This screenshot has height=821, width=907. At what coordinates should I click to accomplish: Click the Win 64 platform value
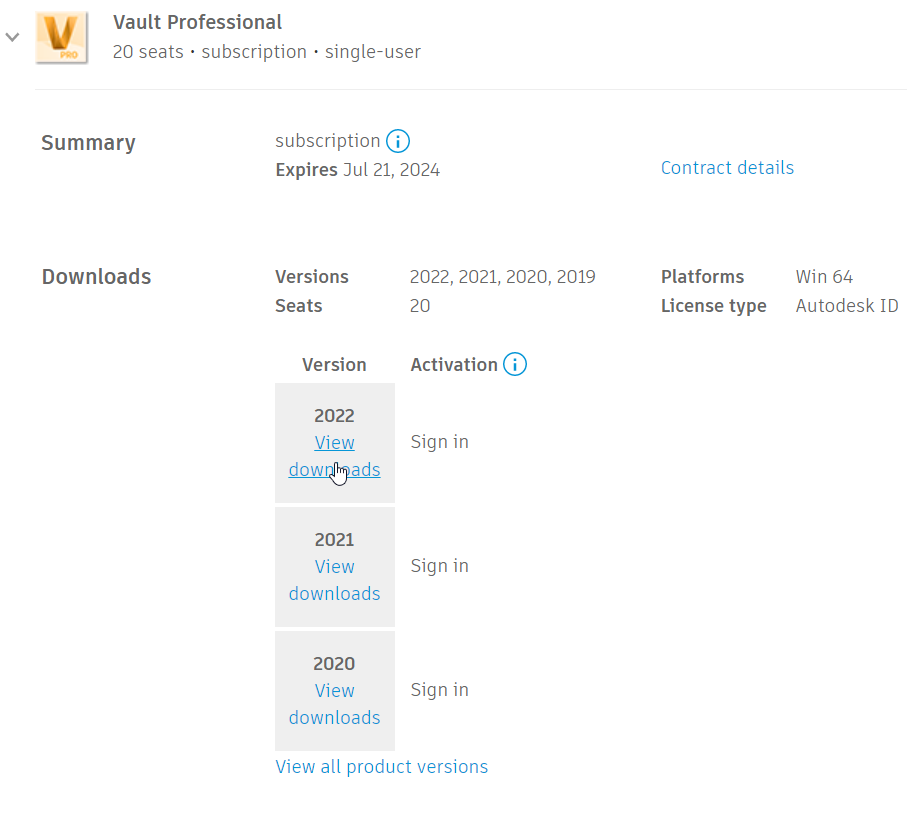824,276
